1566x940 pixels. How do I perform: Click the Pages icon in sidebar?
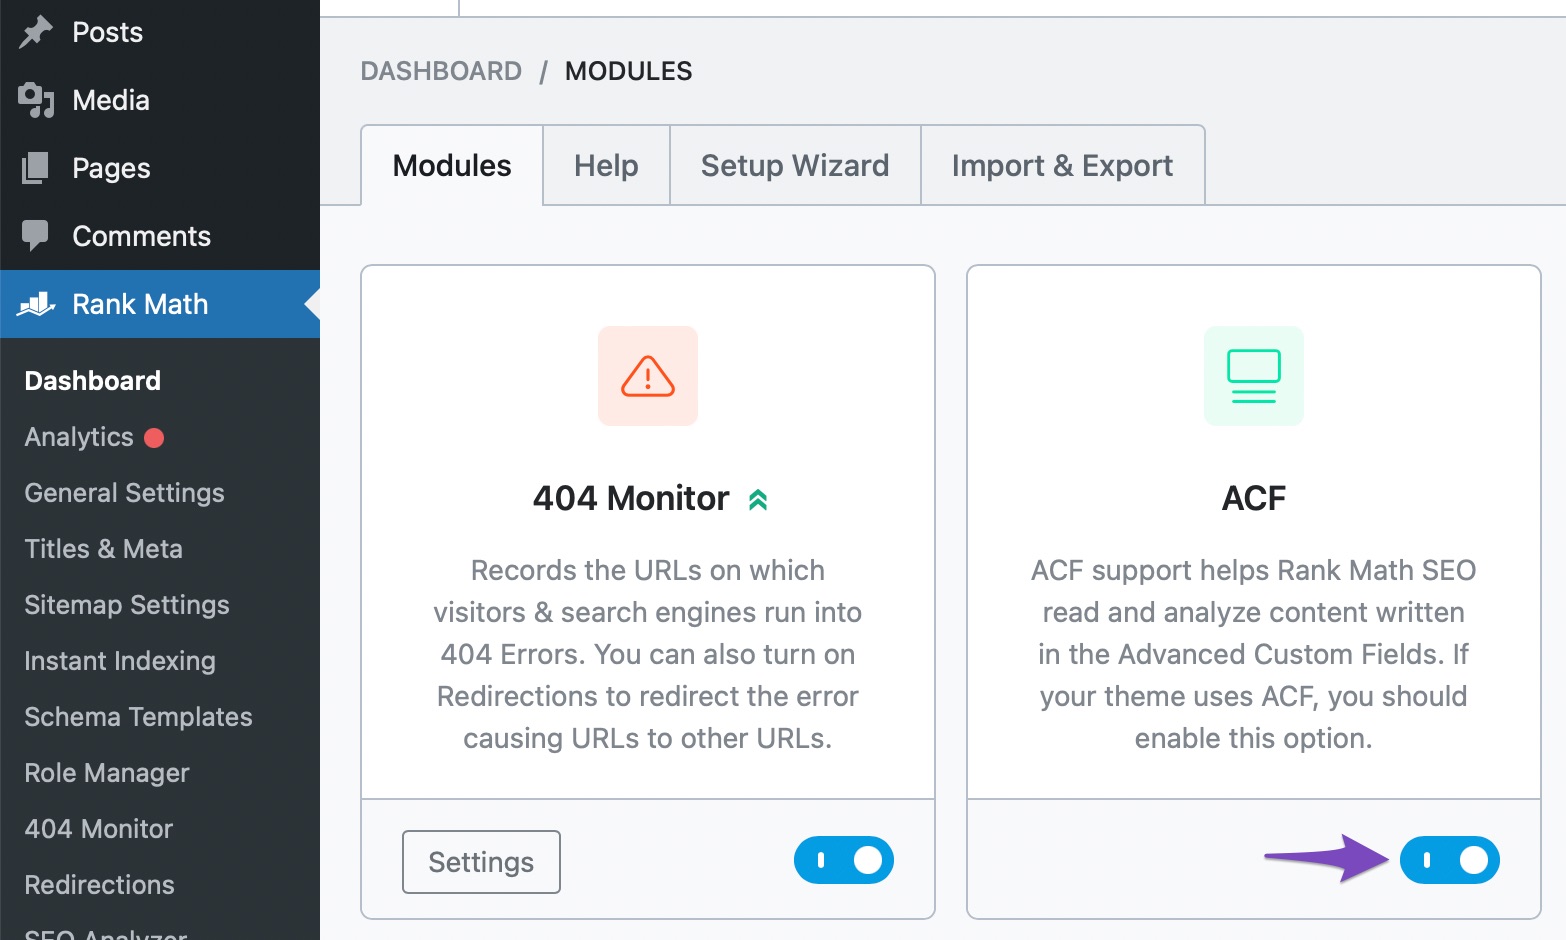(x=36, y=168)
